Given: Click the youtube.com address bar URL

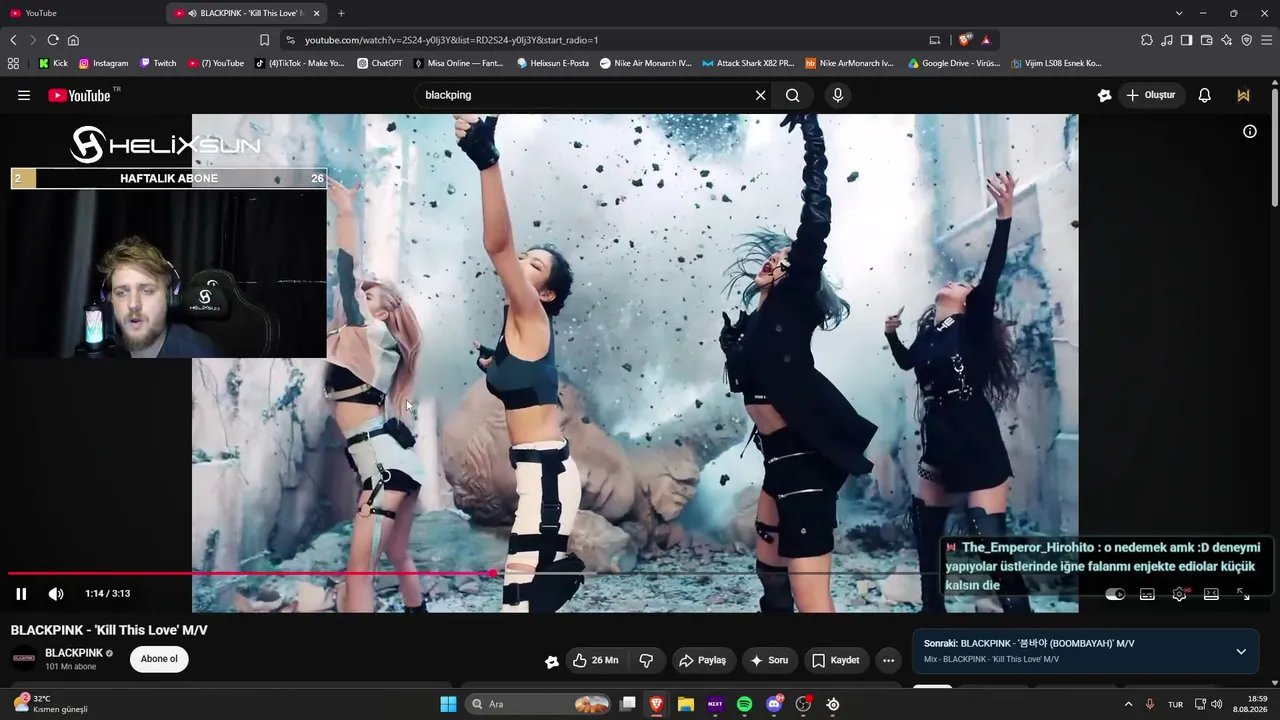Looking at the screenshot, I should click(451, 40).
